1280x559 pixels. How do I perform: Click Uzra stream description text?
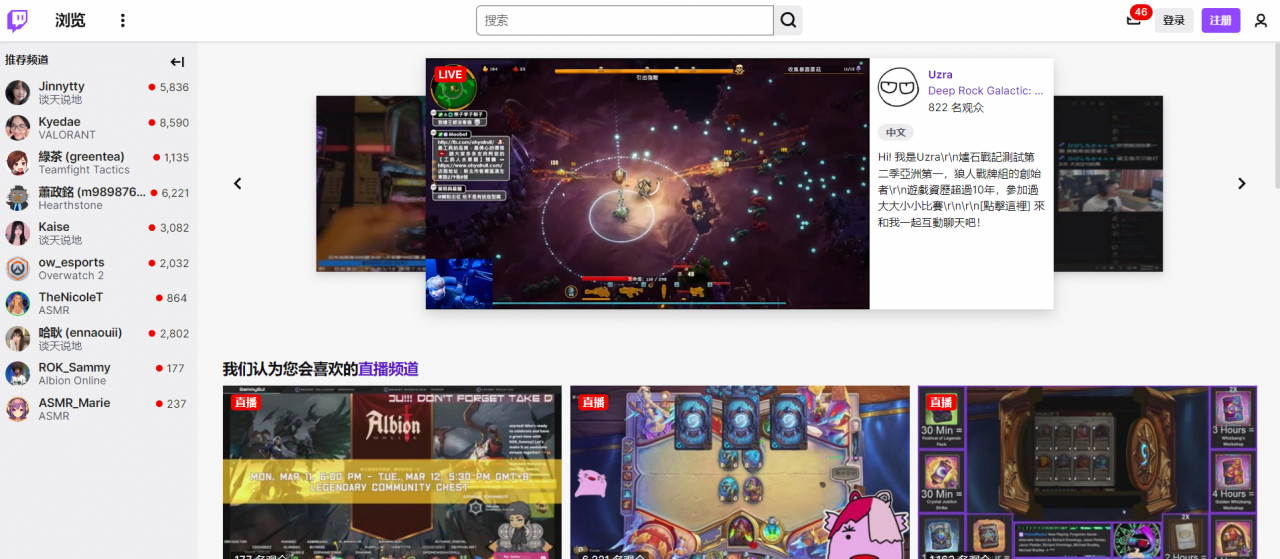click(x=962, y=190)
